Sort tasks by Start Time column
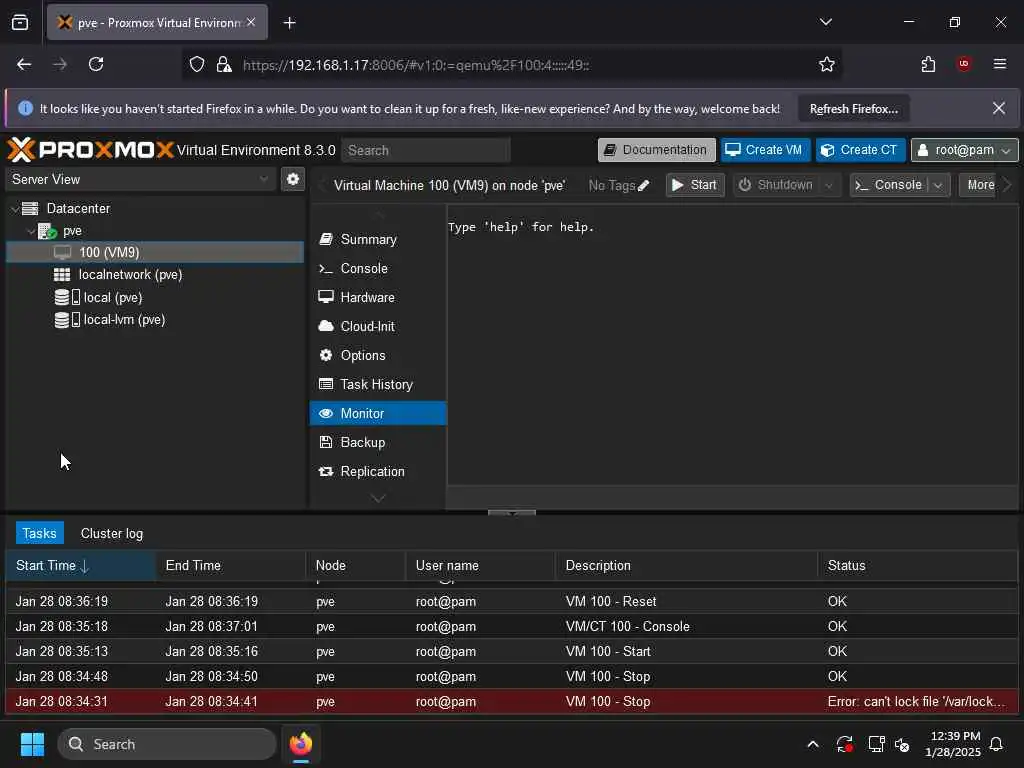 [x=80, y=566]
